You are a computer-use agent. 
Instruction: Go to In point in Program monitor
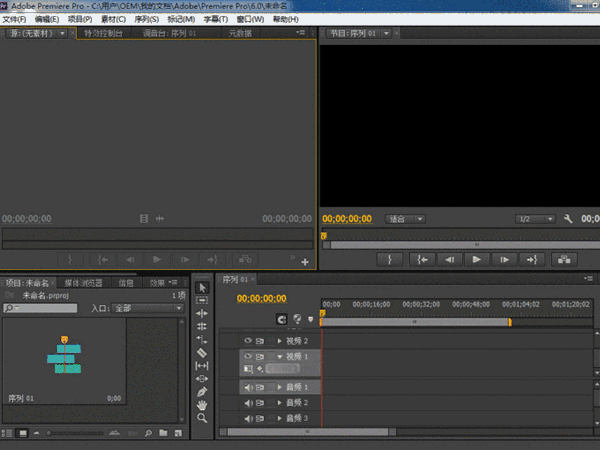[422, 260]
